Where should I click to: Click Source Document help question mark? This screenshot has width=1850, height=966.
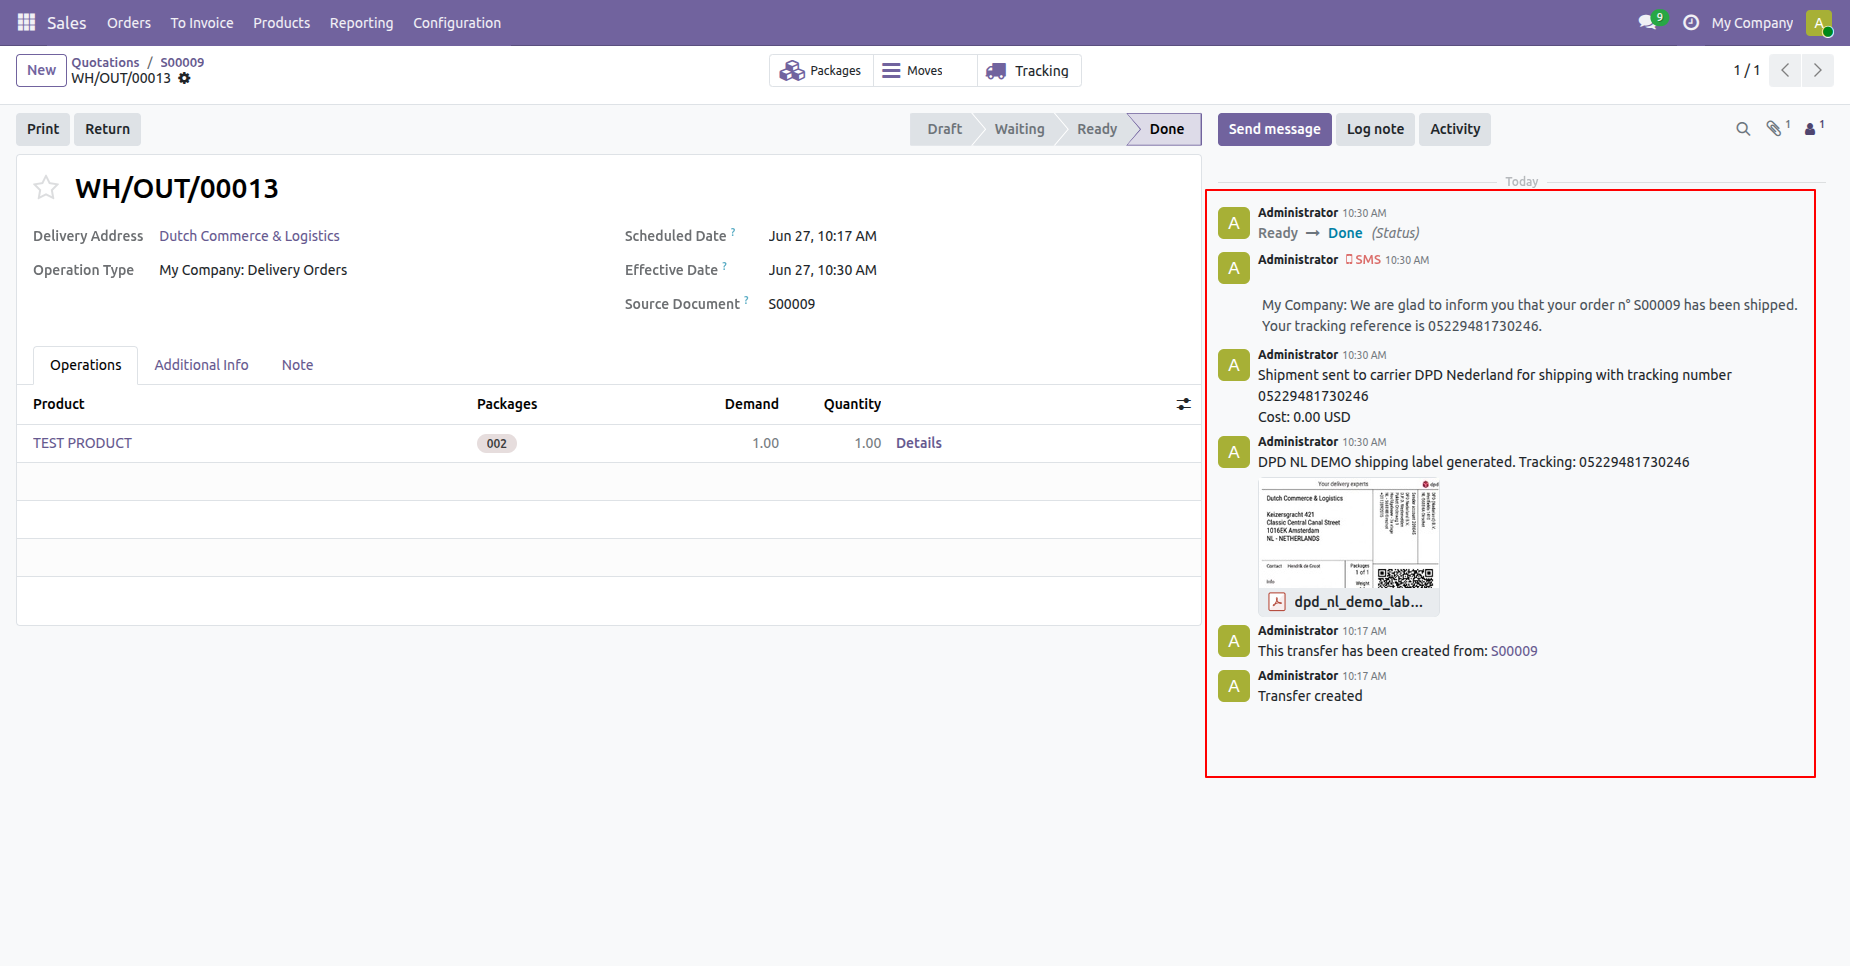click(746, 300)
